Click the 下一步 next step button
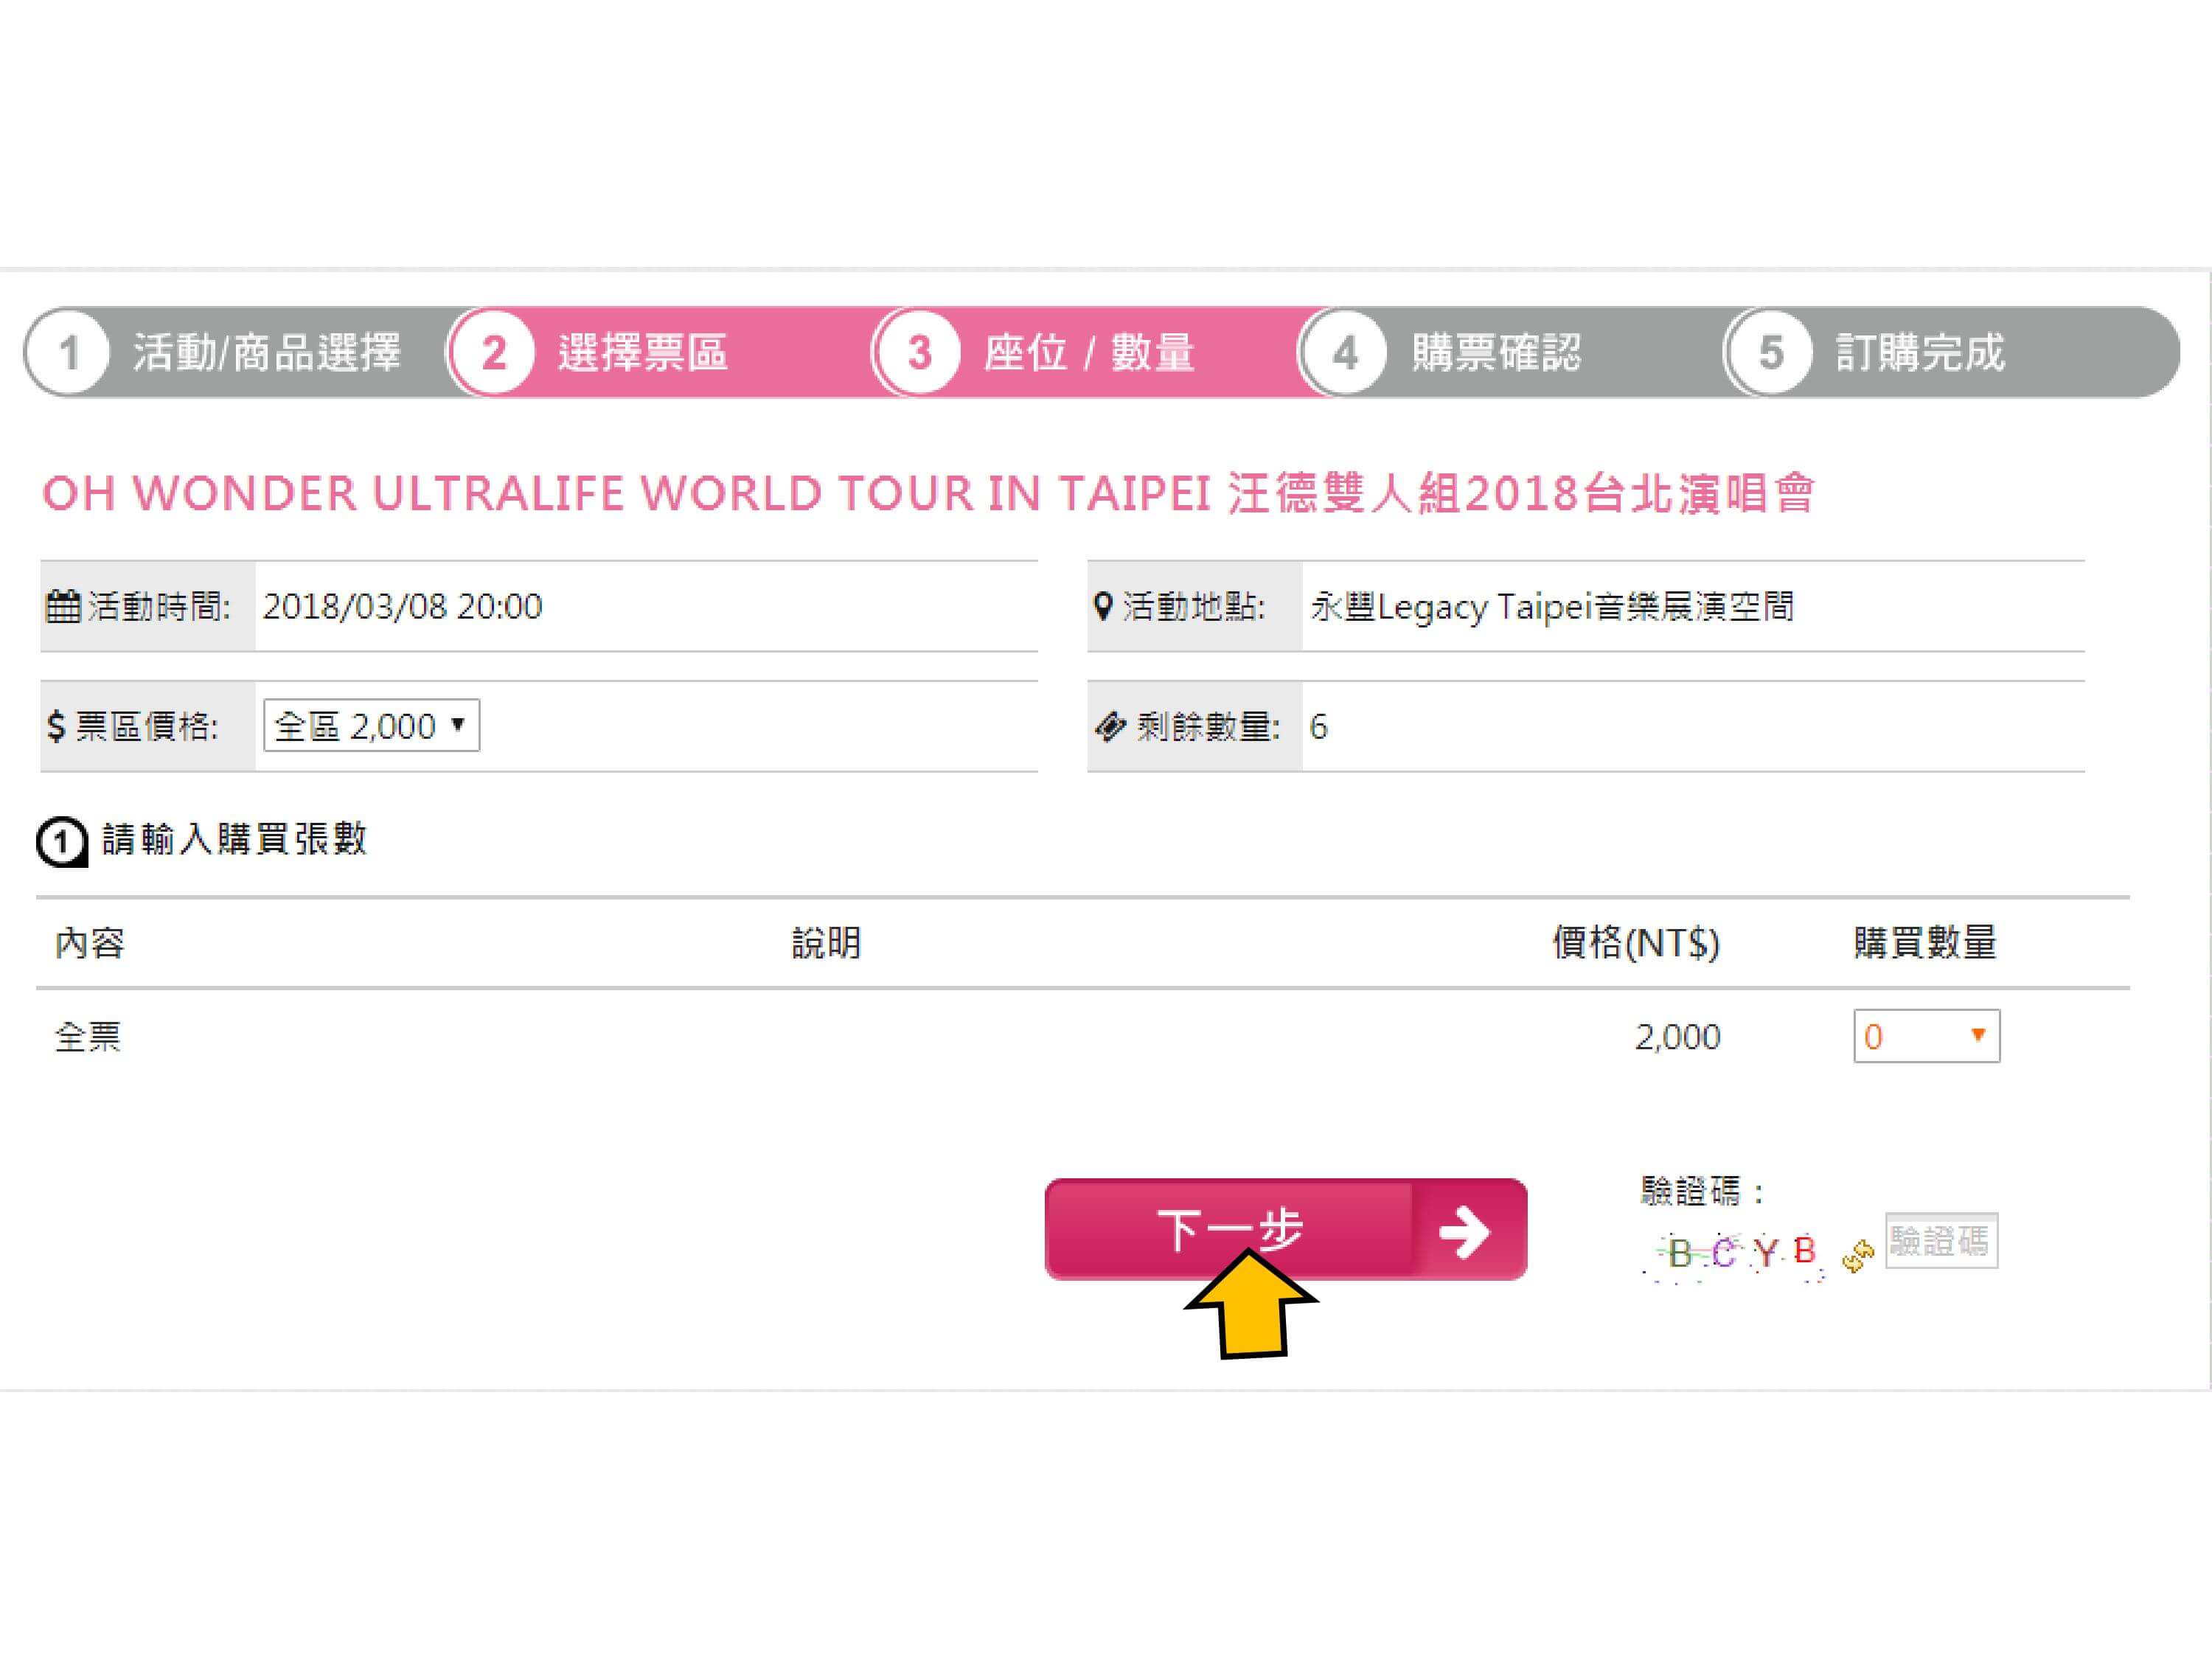2212x1659 pixels. (x=1230, y=1229)
